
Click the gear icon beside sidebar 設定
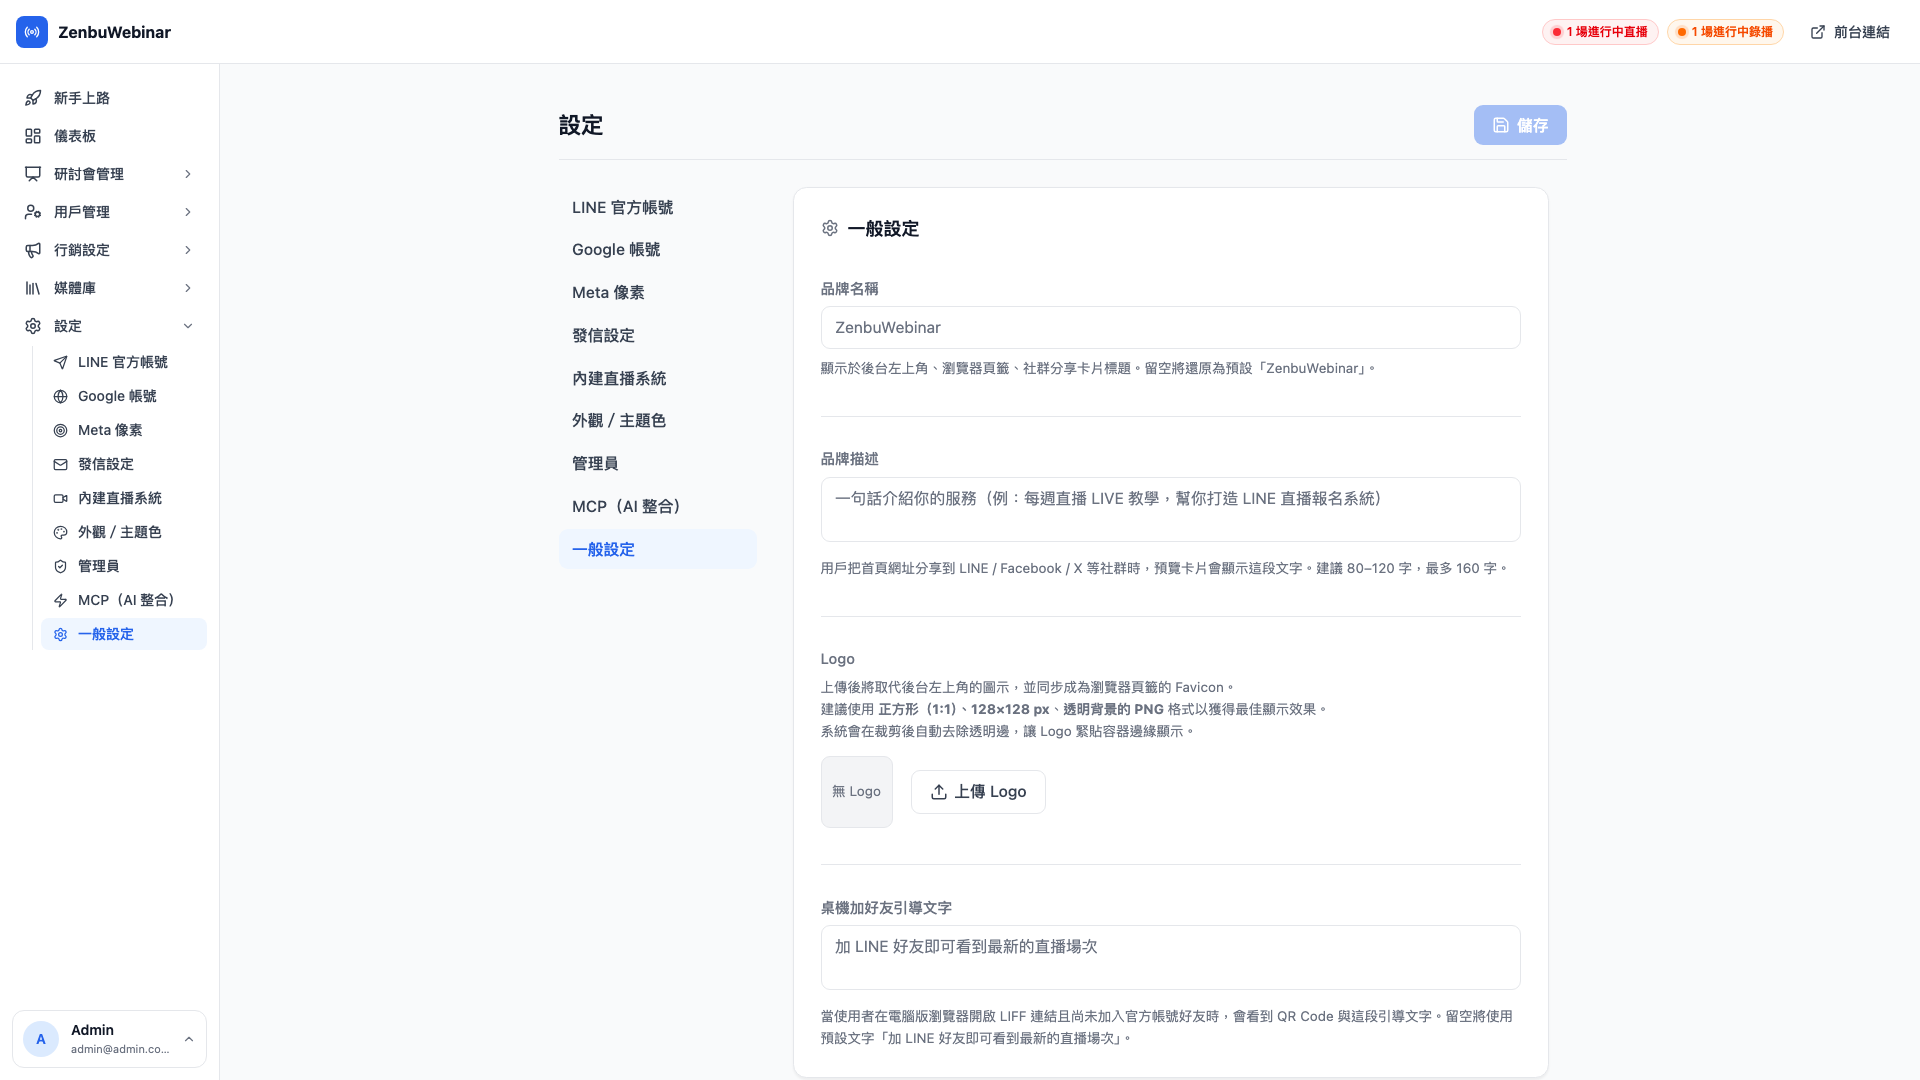point(33,326)
